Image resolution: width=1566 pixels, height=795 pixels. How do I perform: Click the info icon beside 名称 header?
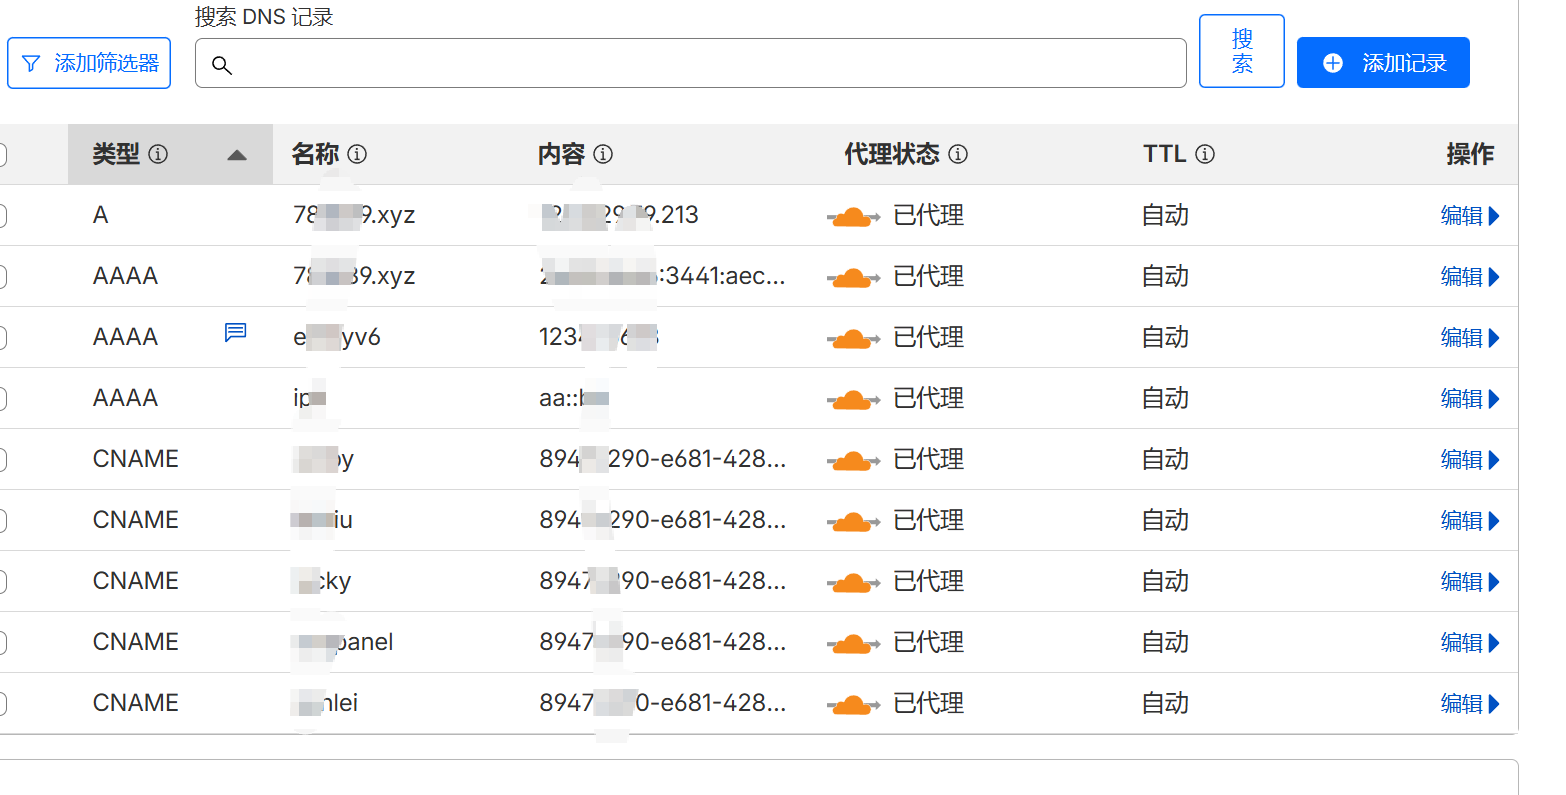pos(357,154)
